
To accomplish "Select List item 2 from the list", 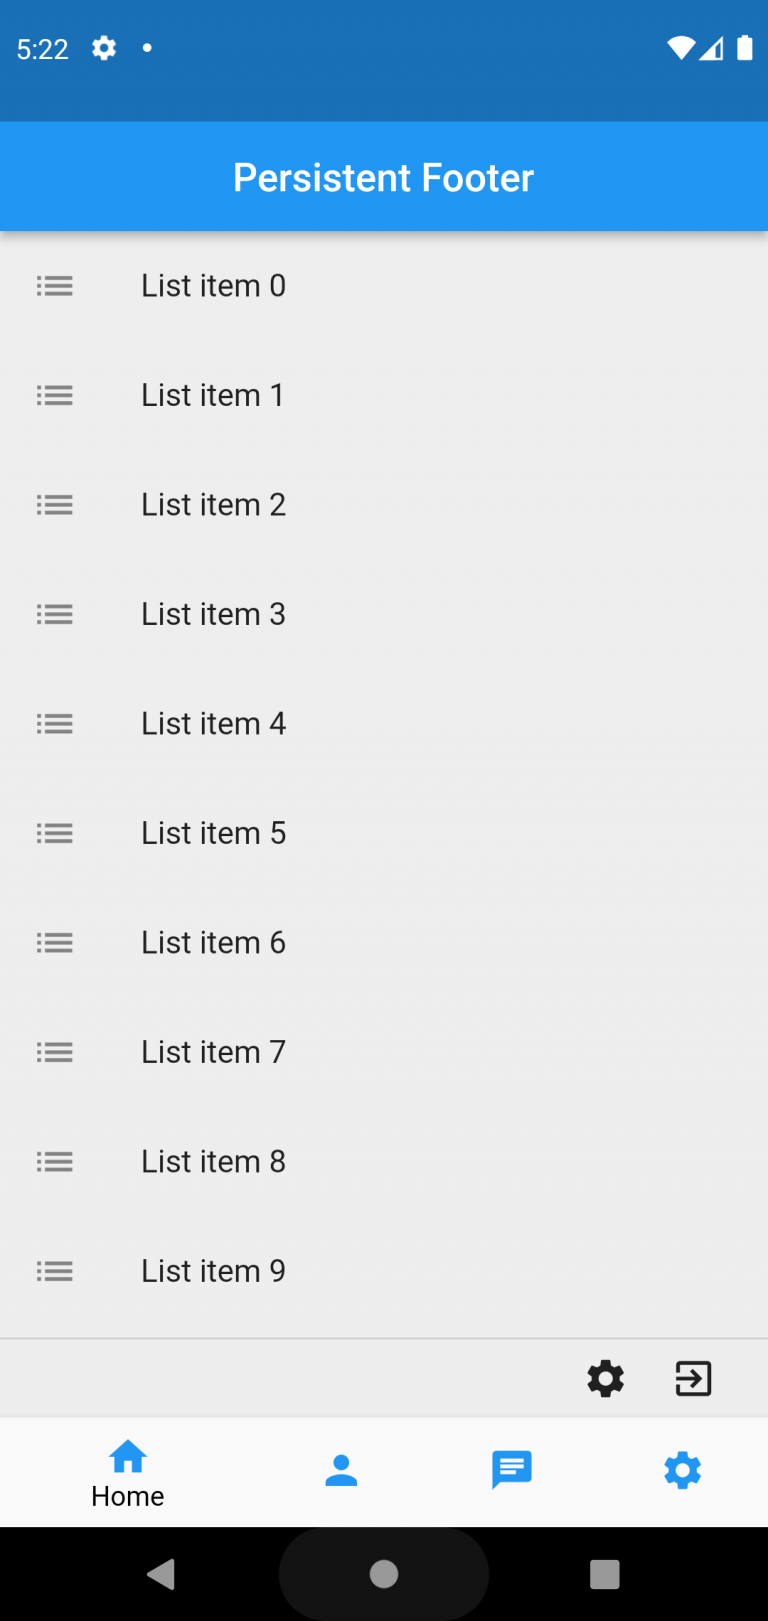I will tap(213, 505).
